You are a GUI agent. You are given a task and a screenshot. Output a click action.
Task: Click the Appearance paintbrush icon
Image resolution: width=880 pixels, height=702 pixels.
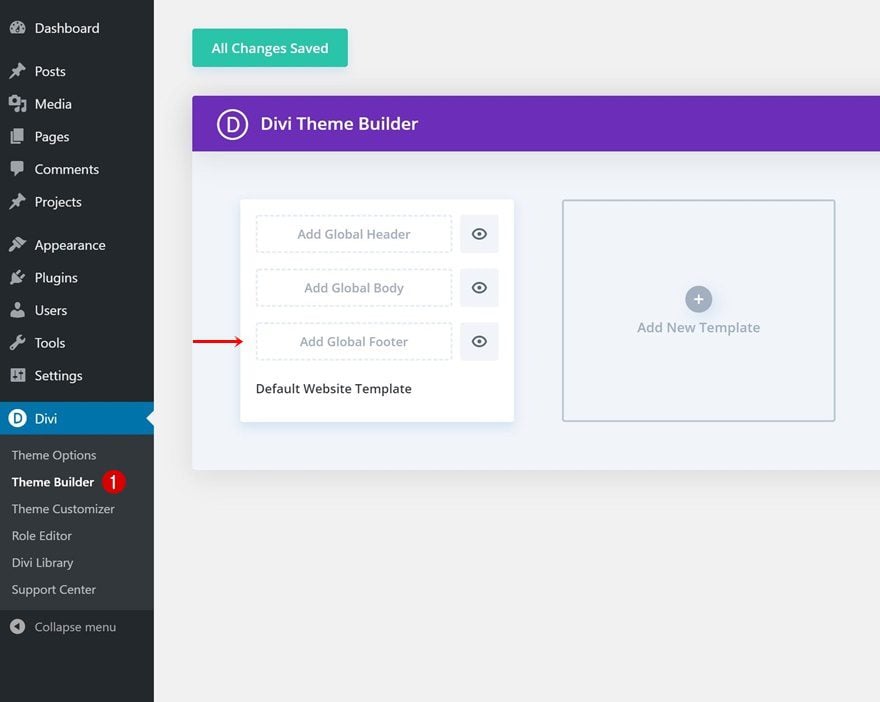[x=17, y=245]
